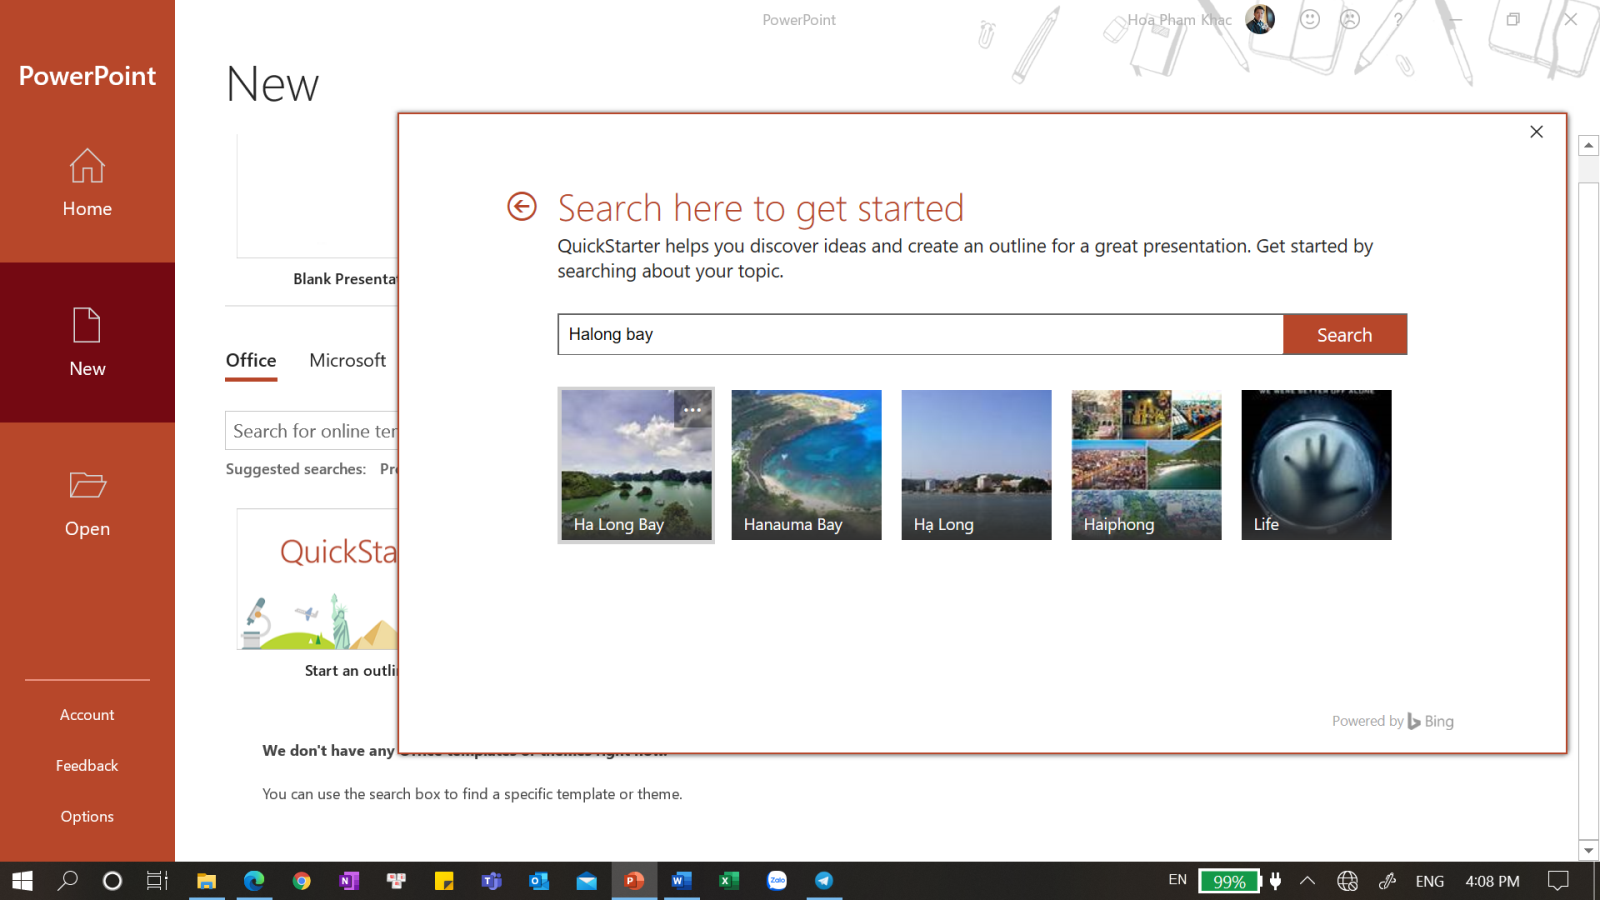Open Account settings
Image resolution: width=1600 pixels, height=900 pixels.
87,714
